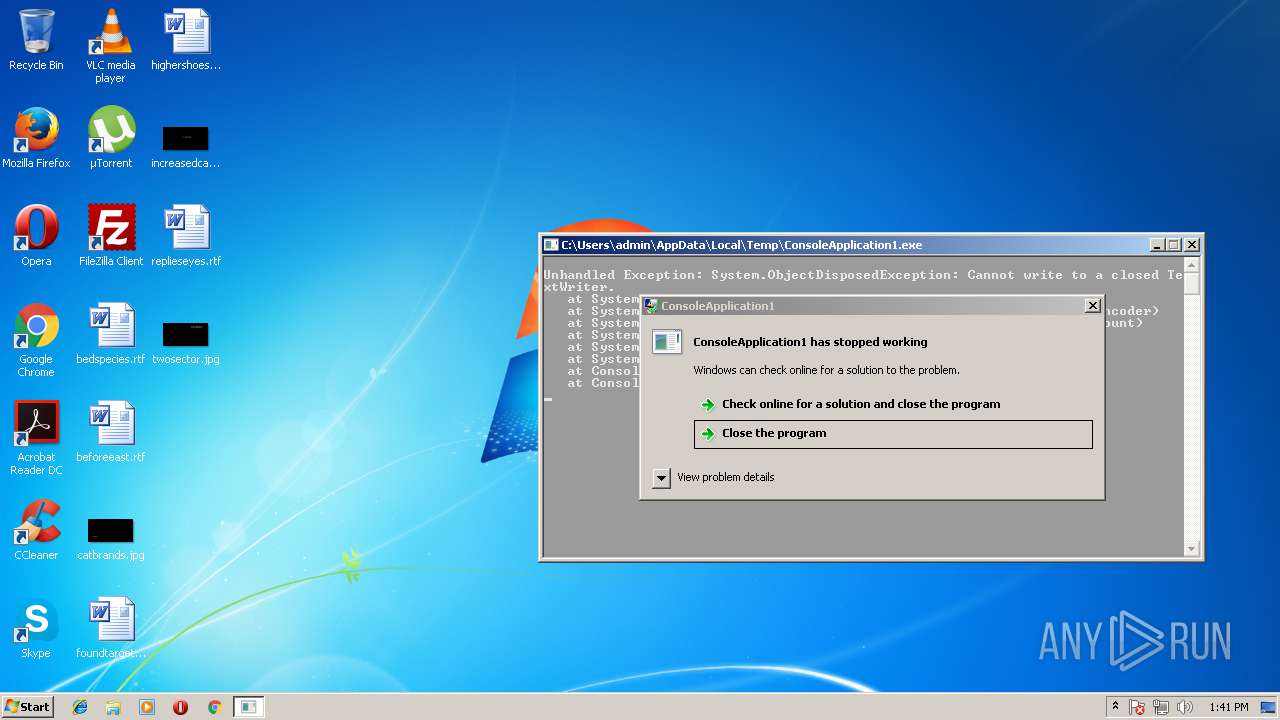Open the 1:41 PM taskbar clock

pyautogui.click(x=1228, y=707)
